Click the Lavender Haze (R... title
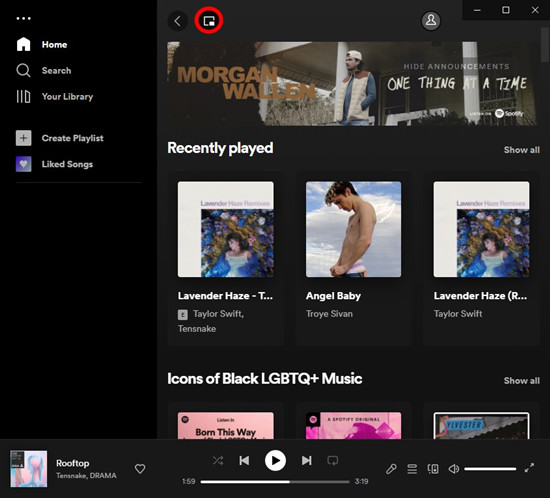Viewport: 550px width, 498px height. click(480, 296)
